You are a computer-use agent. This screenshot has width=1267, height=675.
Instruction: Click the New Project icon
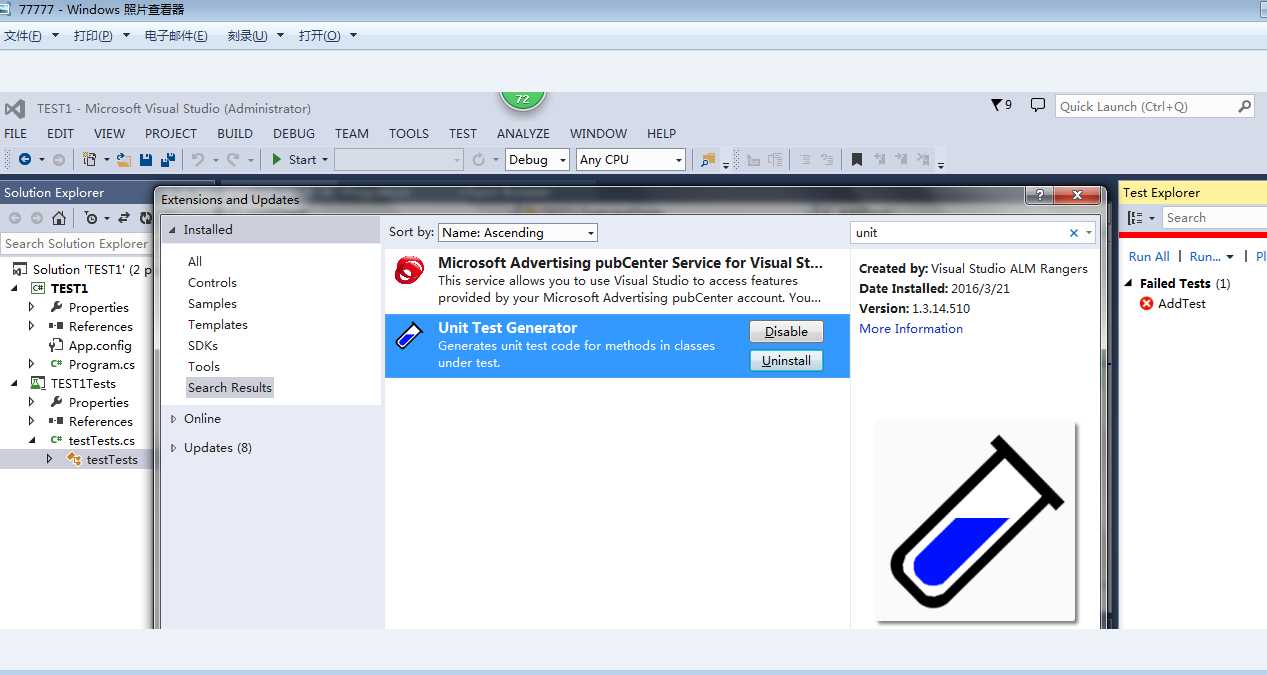click(90, 159)
